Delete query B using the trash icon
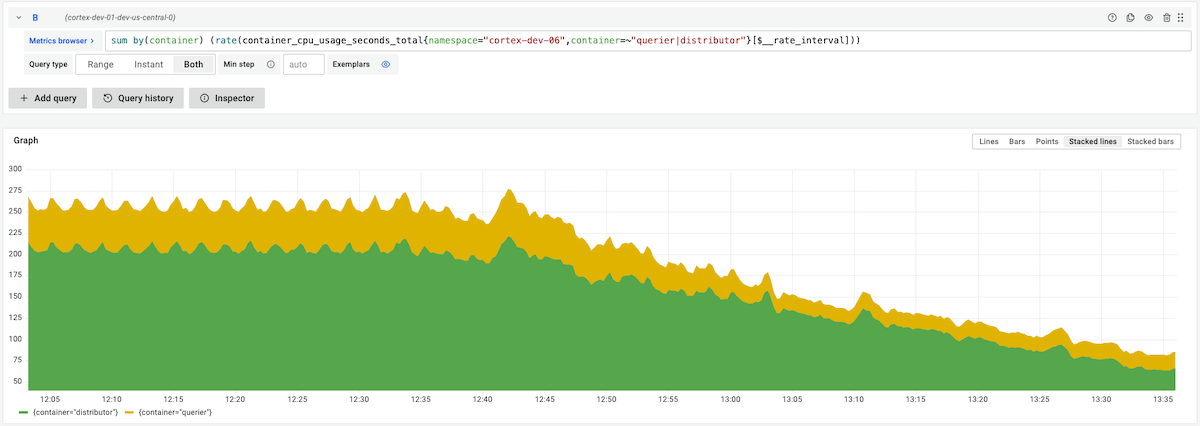The height and width of the screenshot is (426, 1200). [x=1166, y=18]
